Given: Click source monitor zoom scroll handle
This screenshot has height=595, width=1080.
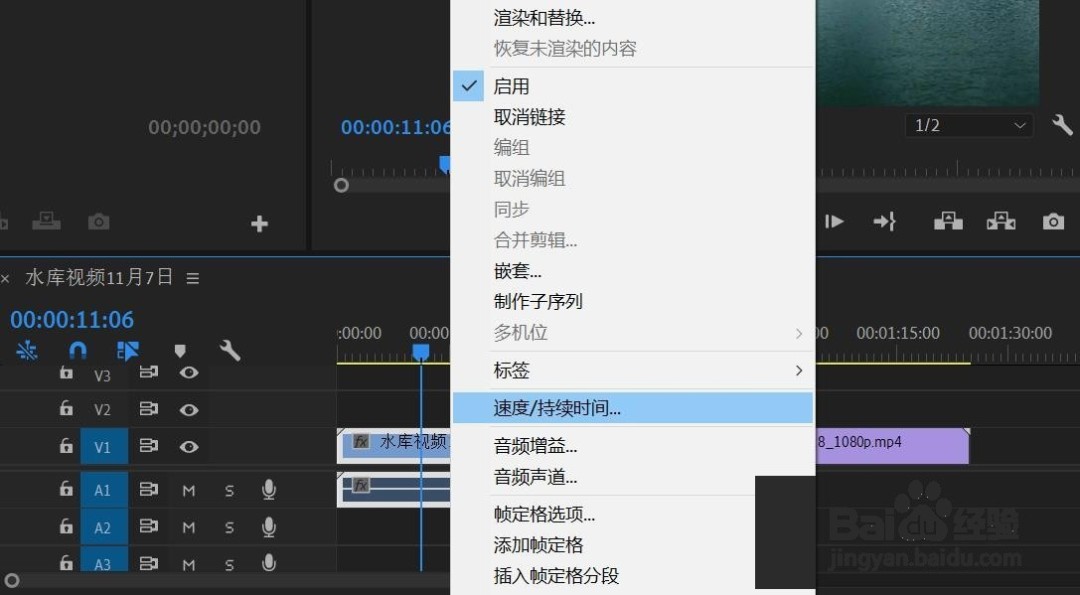Looking at the screenshot, I should click(341, 185).
